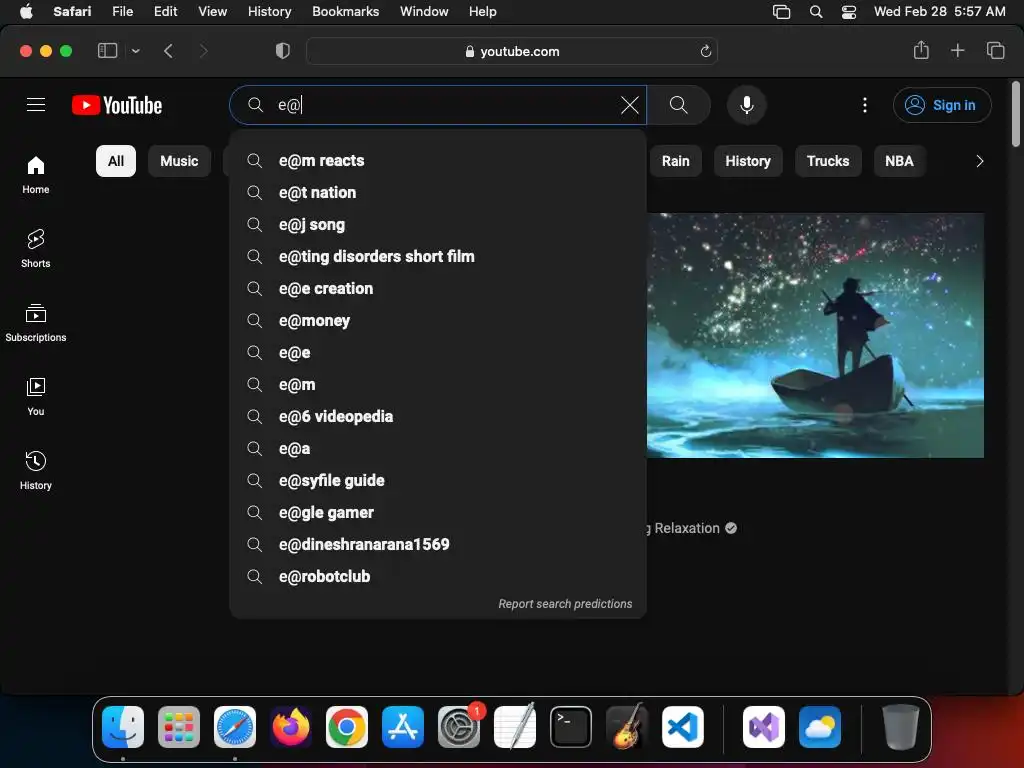Open Shorts from the sidebar

36,249
